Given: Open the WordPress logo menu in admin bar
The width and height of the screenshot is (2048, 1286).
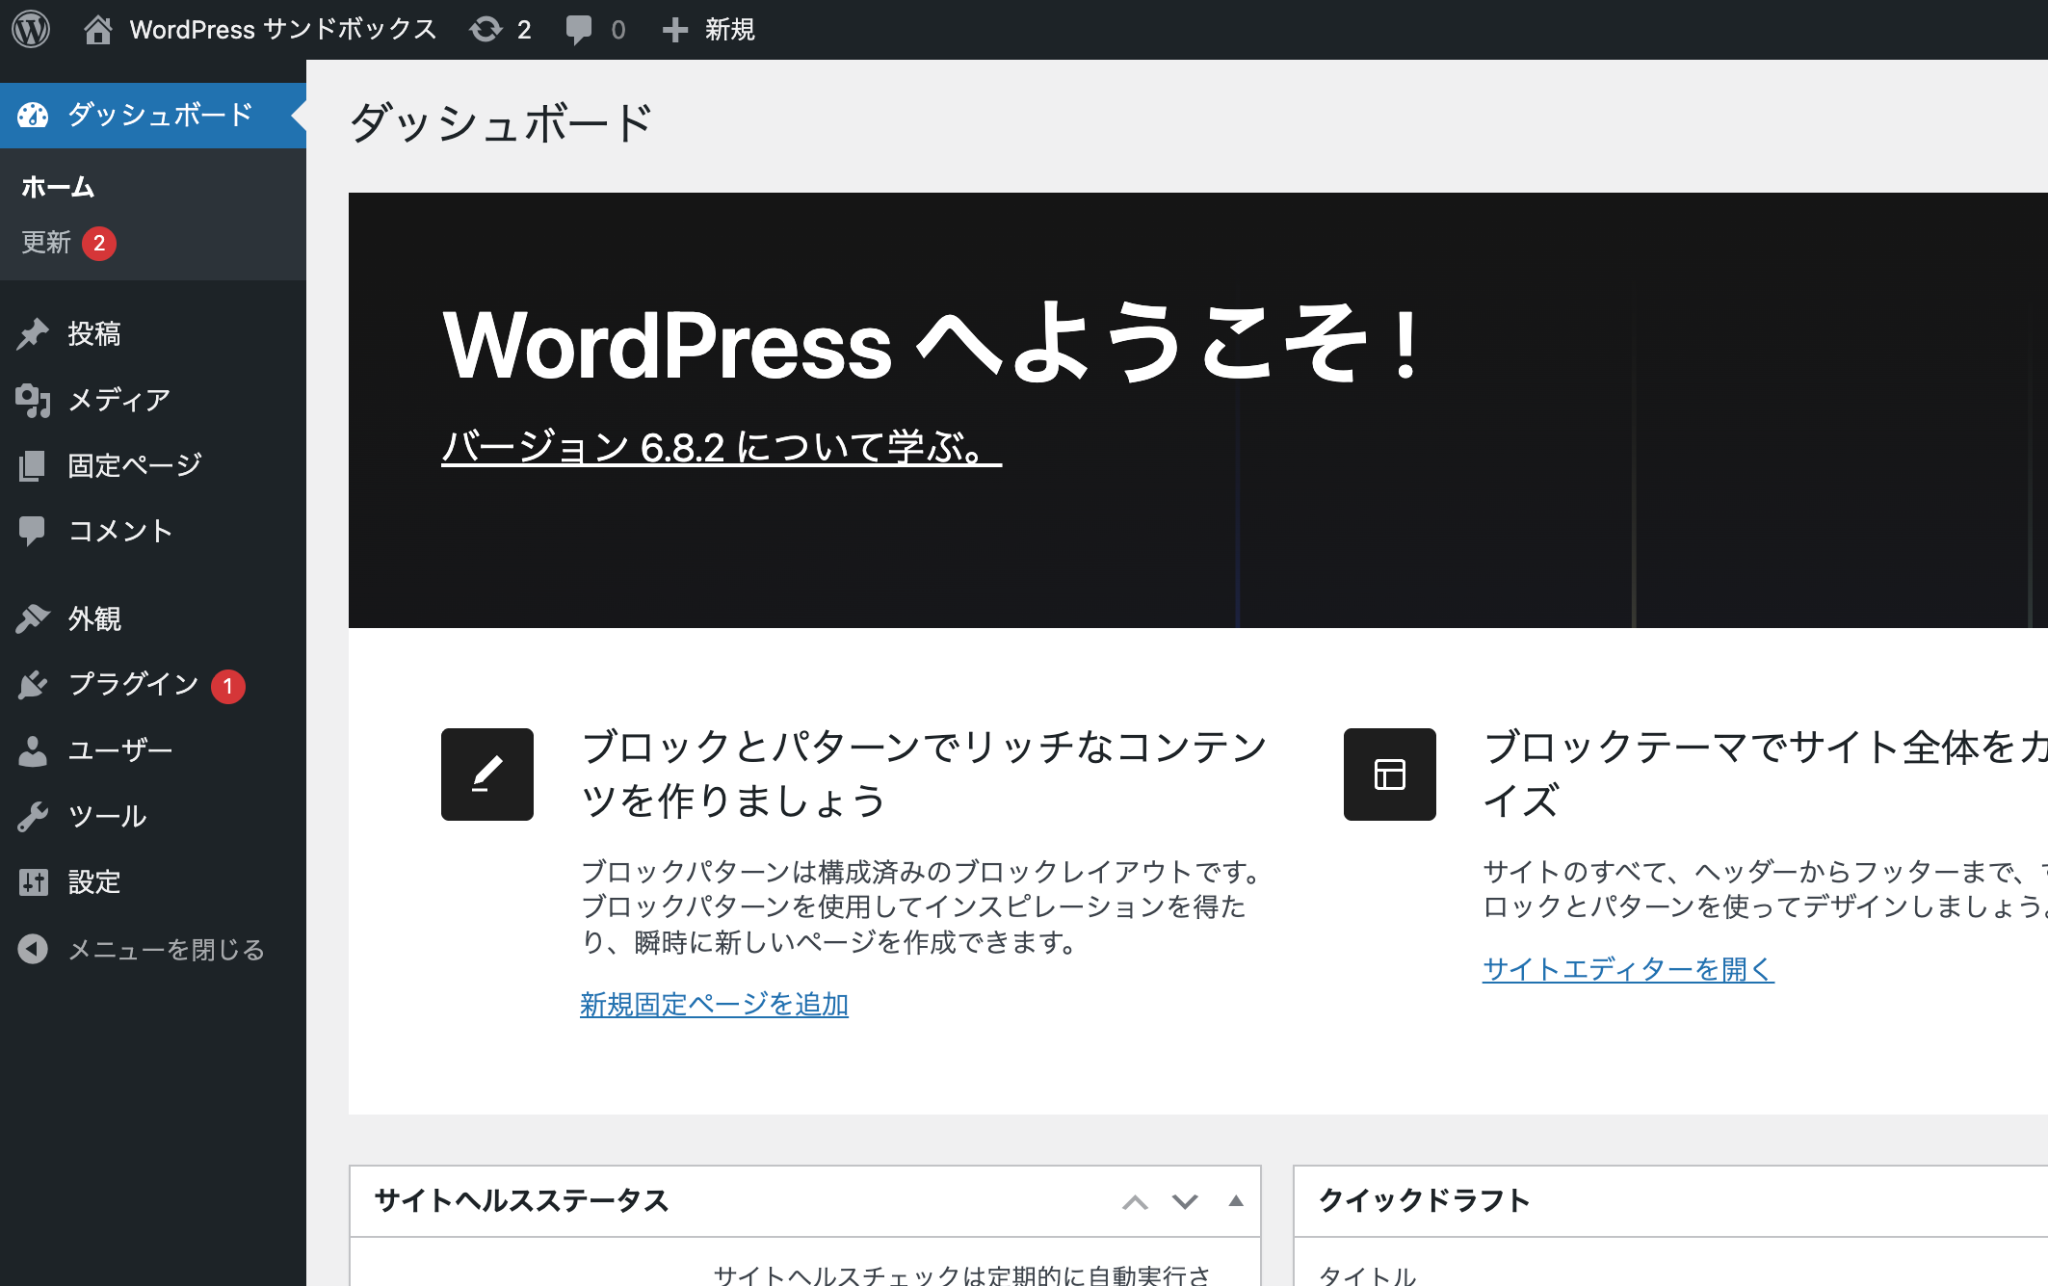Looking at the screenshot, I should coord(31,29).
